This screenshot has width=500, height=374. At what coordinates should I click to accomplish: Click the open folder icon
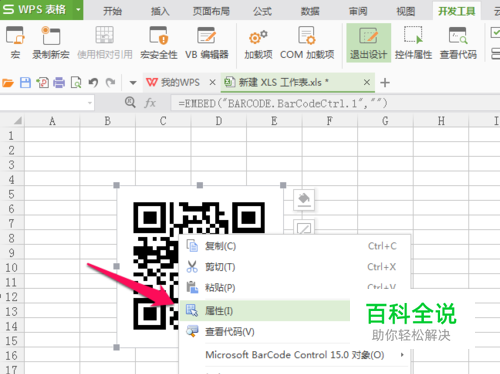click(8, 82)
